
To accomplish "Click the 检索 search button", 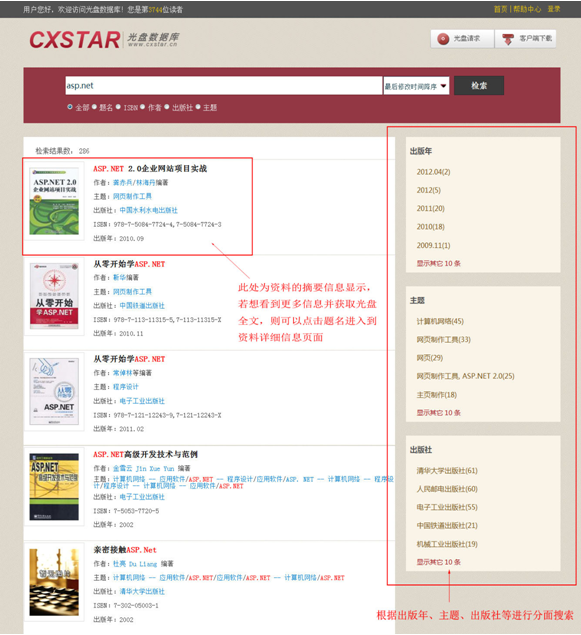I will pos(479,86).
